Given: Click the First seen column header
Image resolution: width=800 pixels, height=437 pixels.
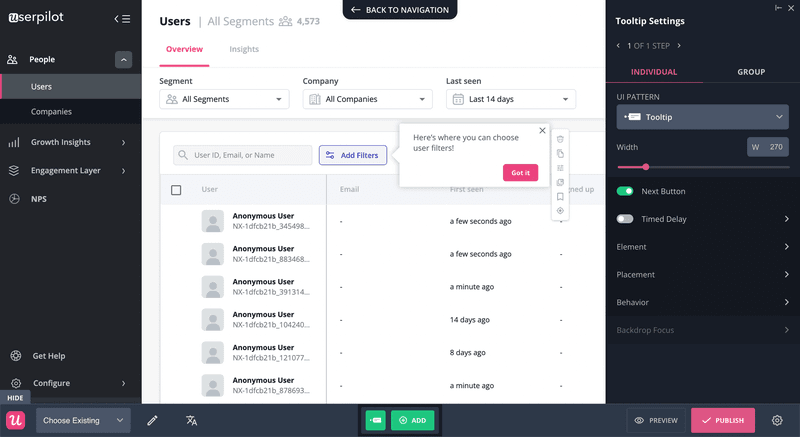Looking at the screenshot, I should pyautogui.click(x=466, y=189).
